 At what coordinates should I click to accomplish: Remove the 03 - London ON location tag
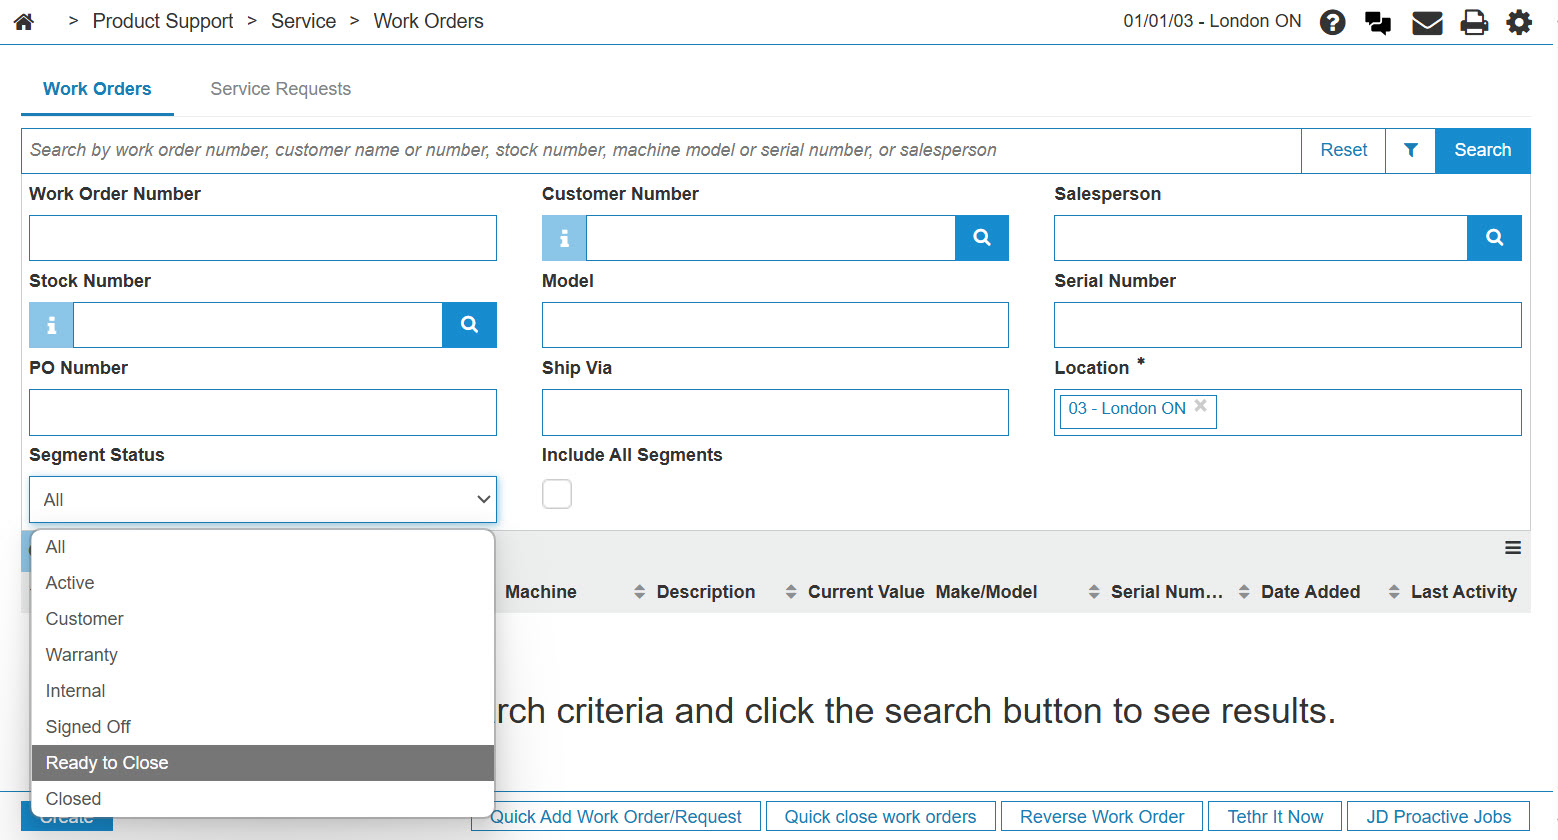click(1201, 406)
